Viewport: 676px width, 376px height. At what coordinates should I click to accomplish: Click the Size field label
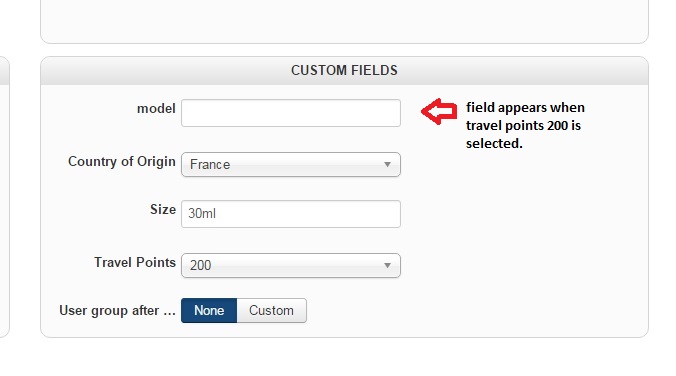163,210
